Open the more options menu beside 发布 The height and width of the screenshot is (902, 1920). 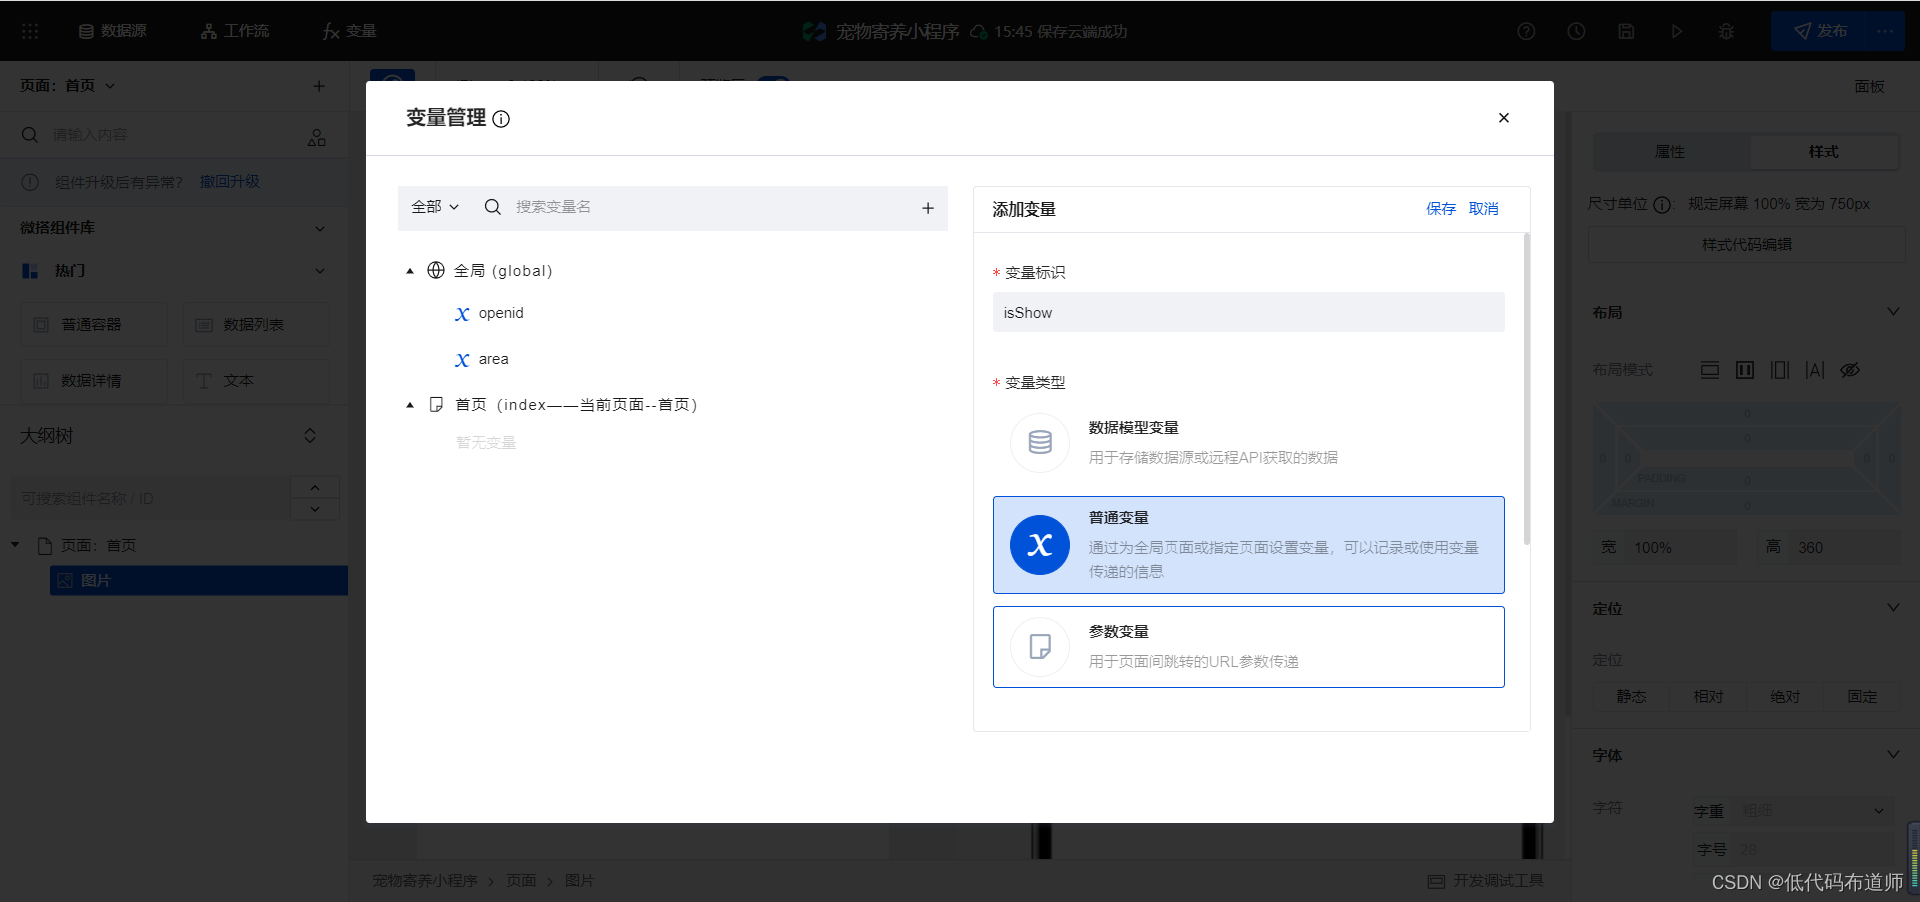[x=1885, y=31]
